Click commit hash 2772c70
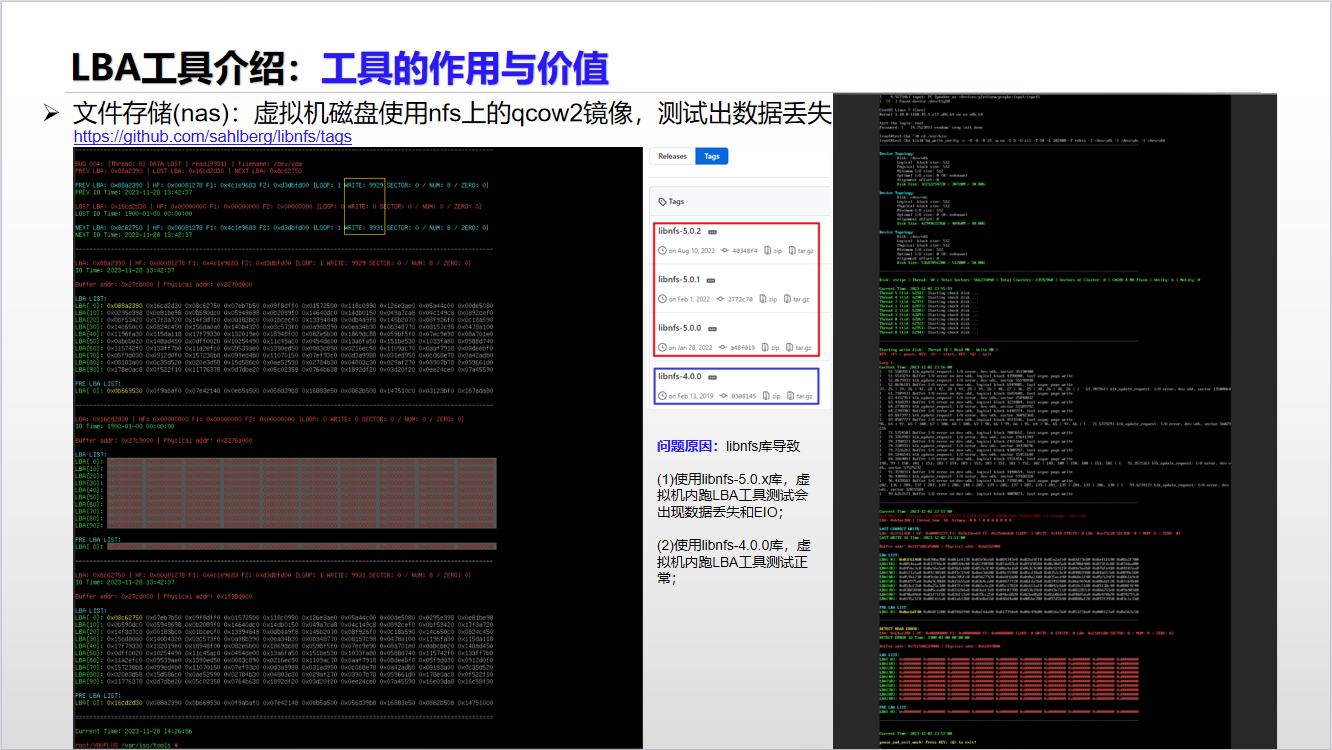The width and height of the screenshot is (1332, 750). [x=740, y=299]
